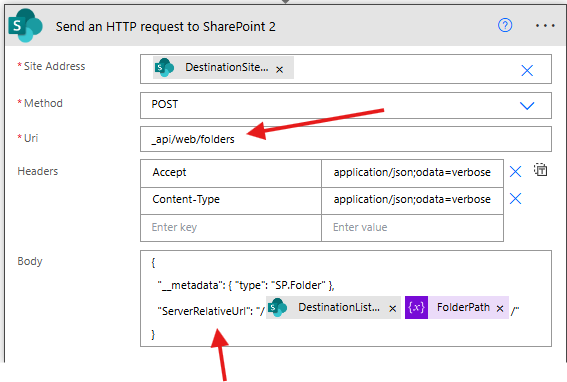Click the Headers label

click(38, 171)
